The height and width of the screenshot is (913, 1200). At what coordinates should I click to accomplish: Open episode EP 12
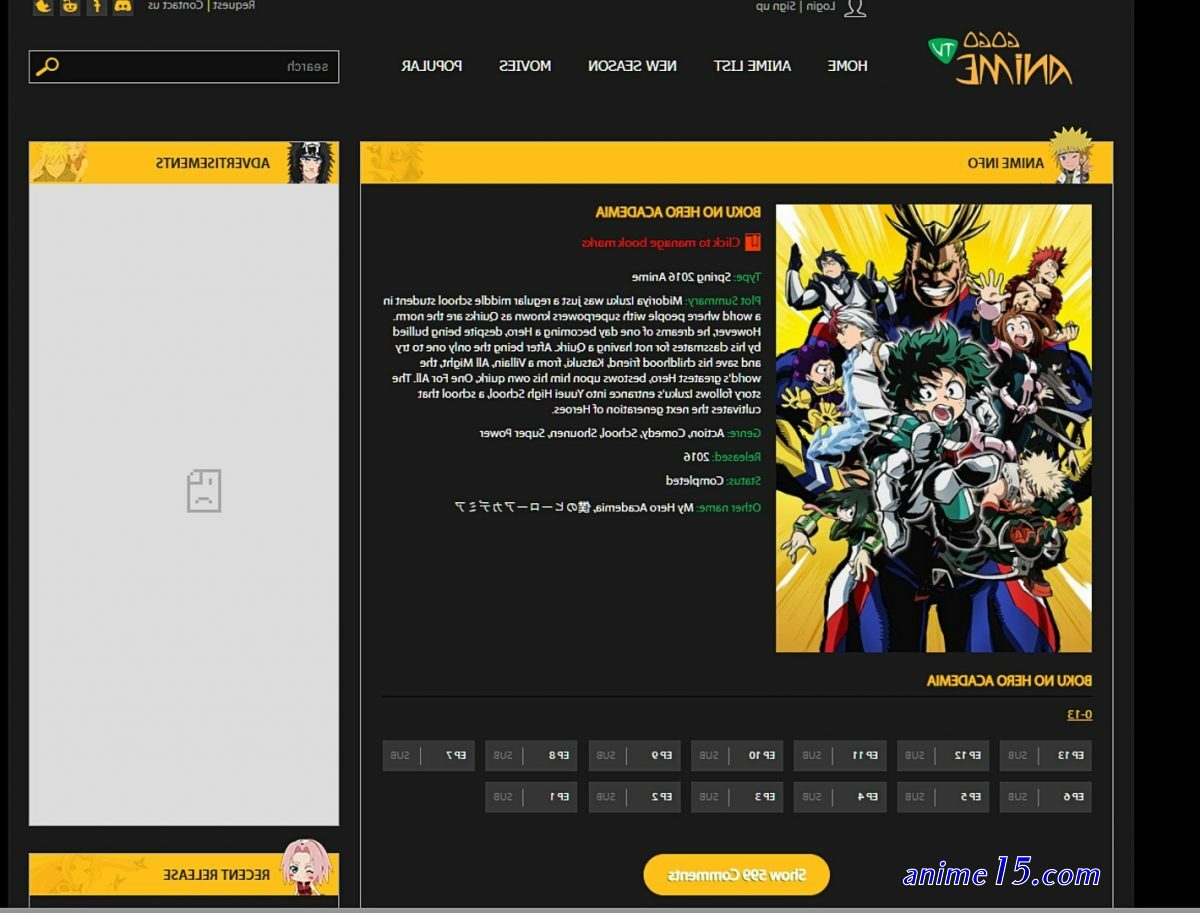click(x=943, y=755)
